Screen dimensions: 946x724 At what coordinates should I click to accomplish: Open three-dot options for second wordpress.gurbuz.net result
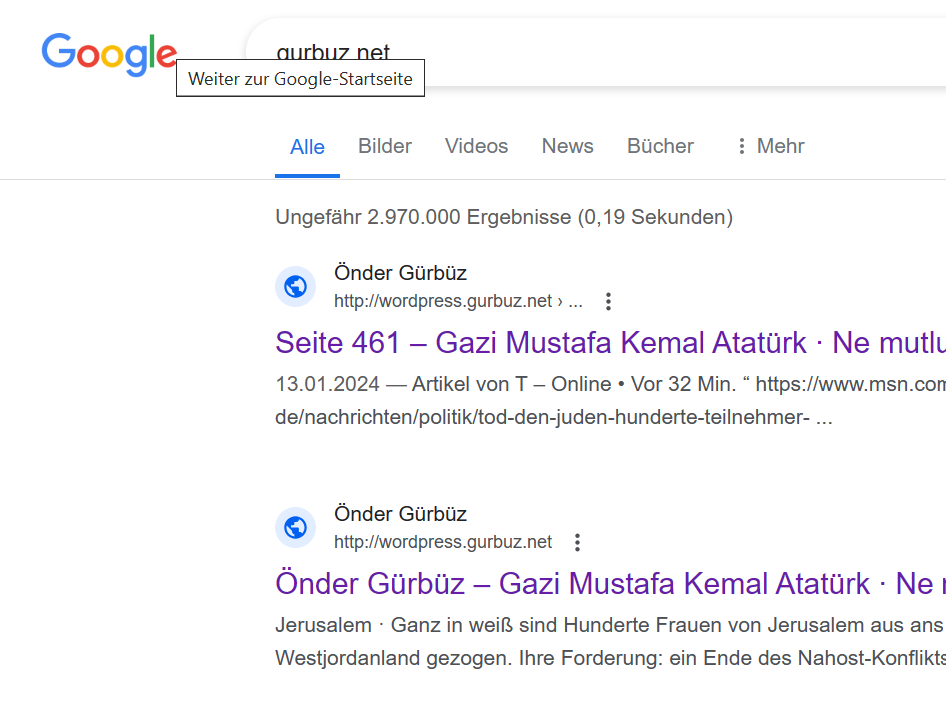pos(577,542)
